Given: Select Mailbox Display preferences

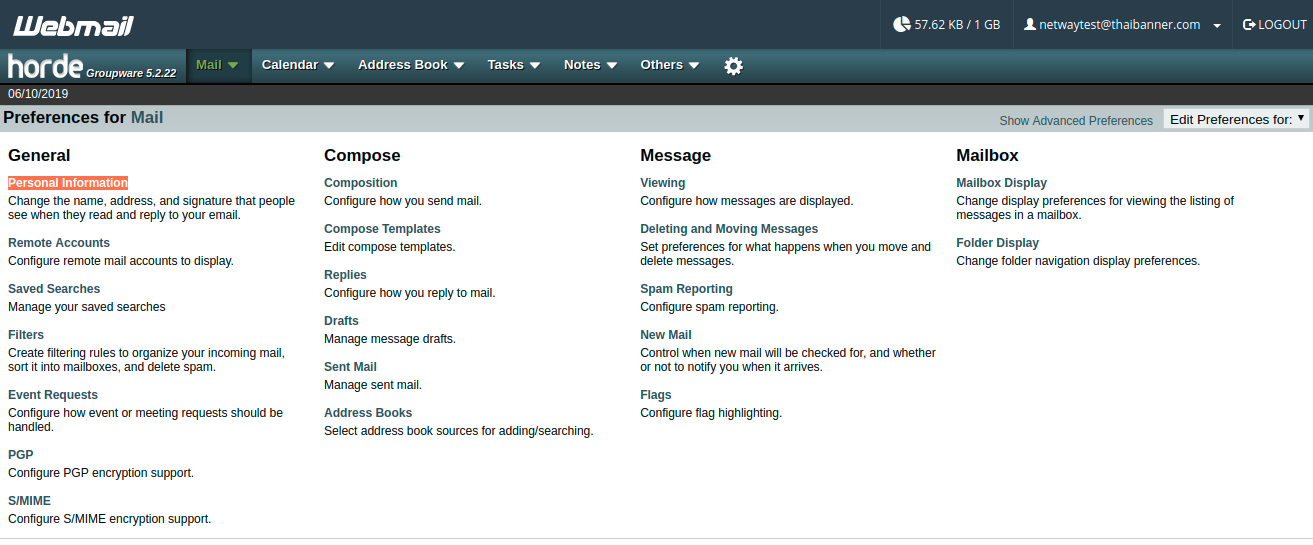Looking at the screenshot, I should (1001, 183).
